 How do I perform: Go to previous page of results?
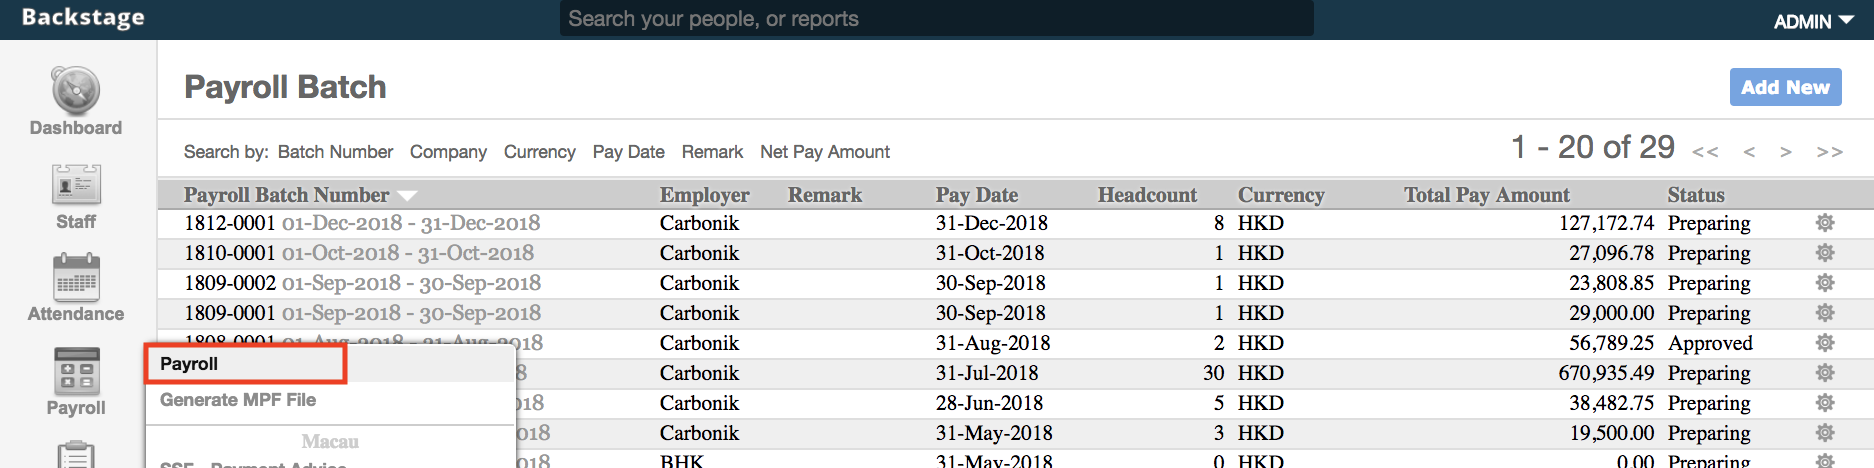(x=1749, y=152)
